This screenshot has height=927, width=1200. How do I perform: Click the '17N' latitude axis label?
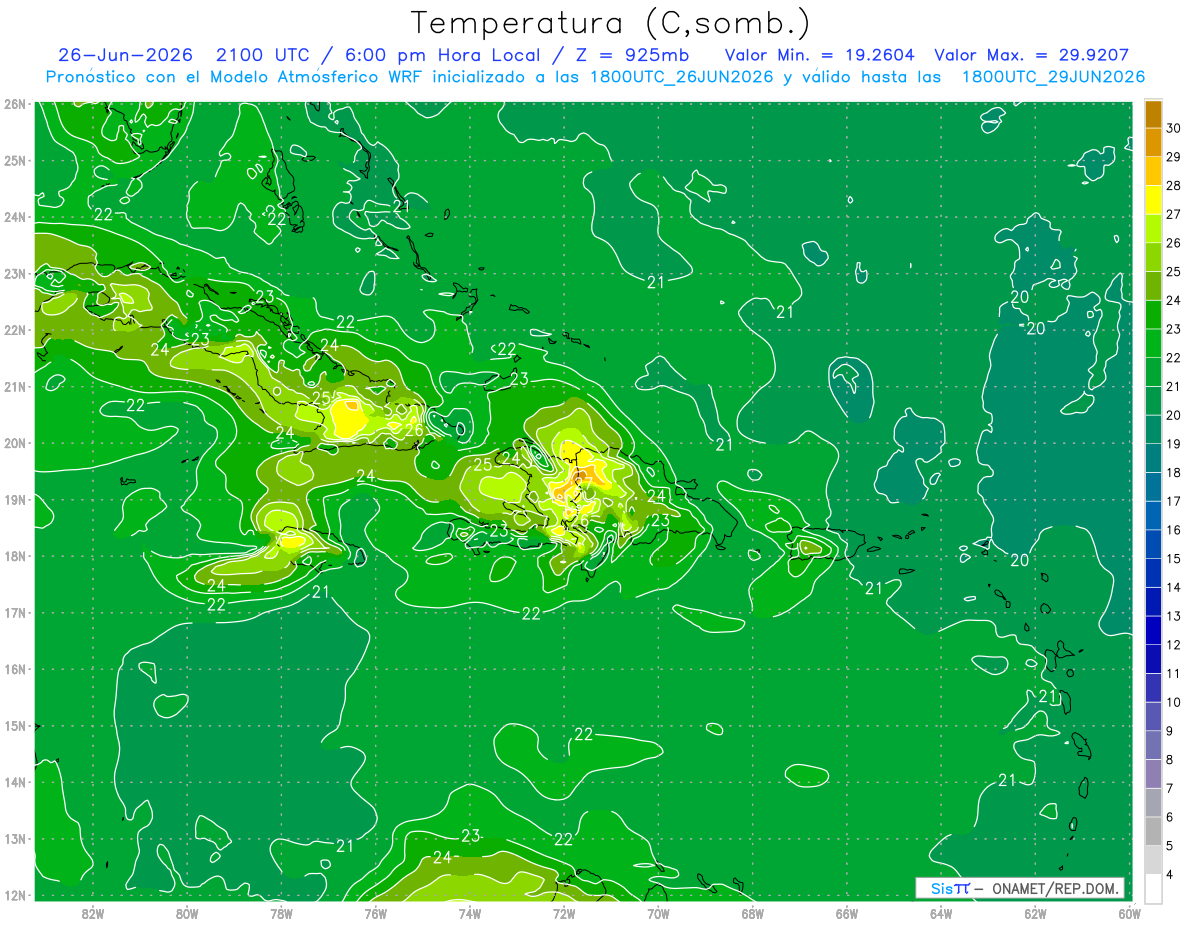(x=15, y=613)
